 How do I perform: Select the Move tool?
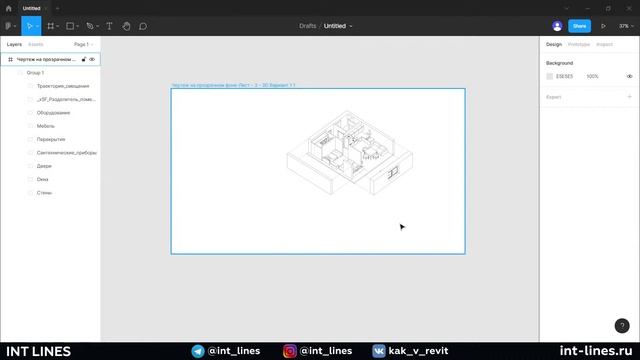tap(29, 26)
